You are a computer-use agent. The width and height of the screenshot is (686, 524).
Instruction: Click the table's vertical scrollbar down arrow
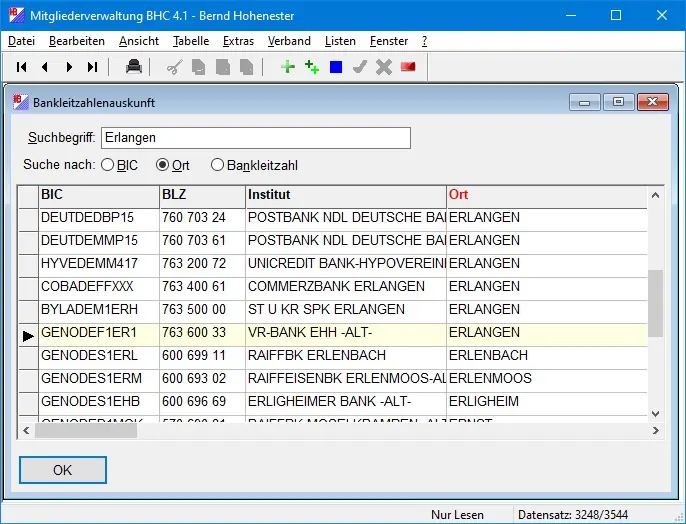(656, 413)
